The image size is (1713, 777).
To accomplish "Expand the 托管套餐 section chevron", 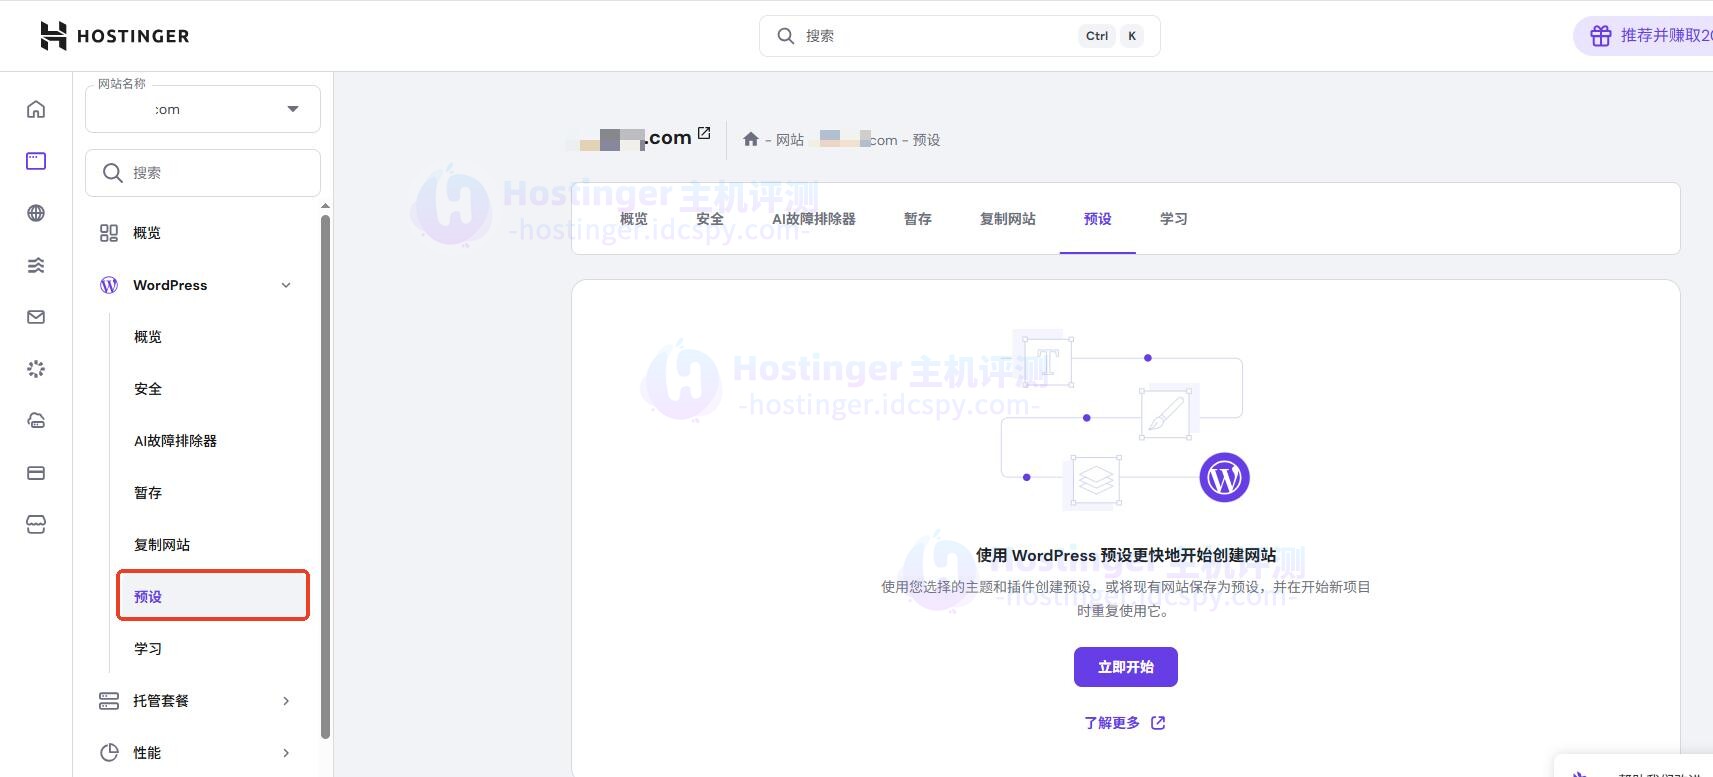I will [x=286, y=701].
